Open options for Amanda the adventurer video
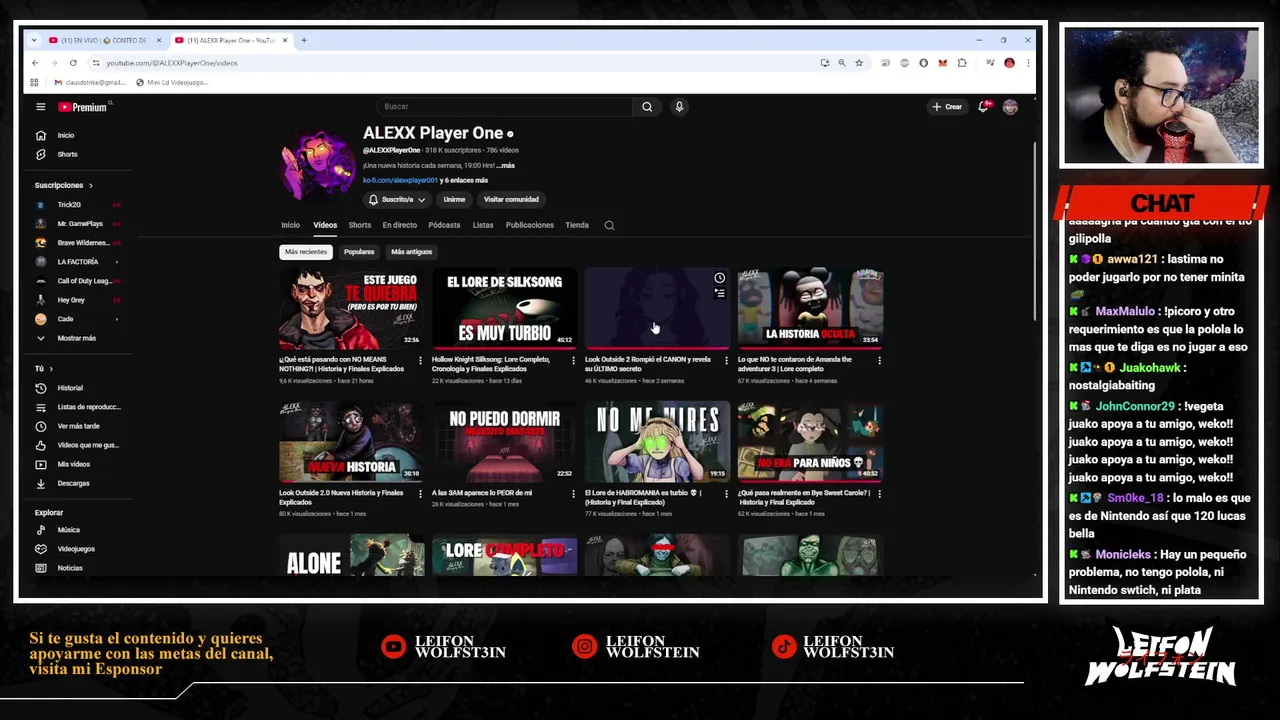Viewport: 1280px width, 720px height. coord(879,360)
